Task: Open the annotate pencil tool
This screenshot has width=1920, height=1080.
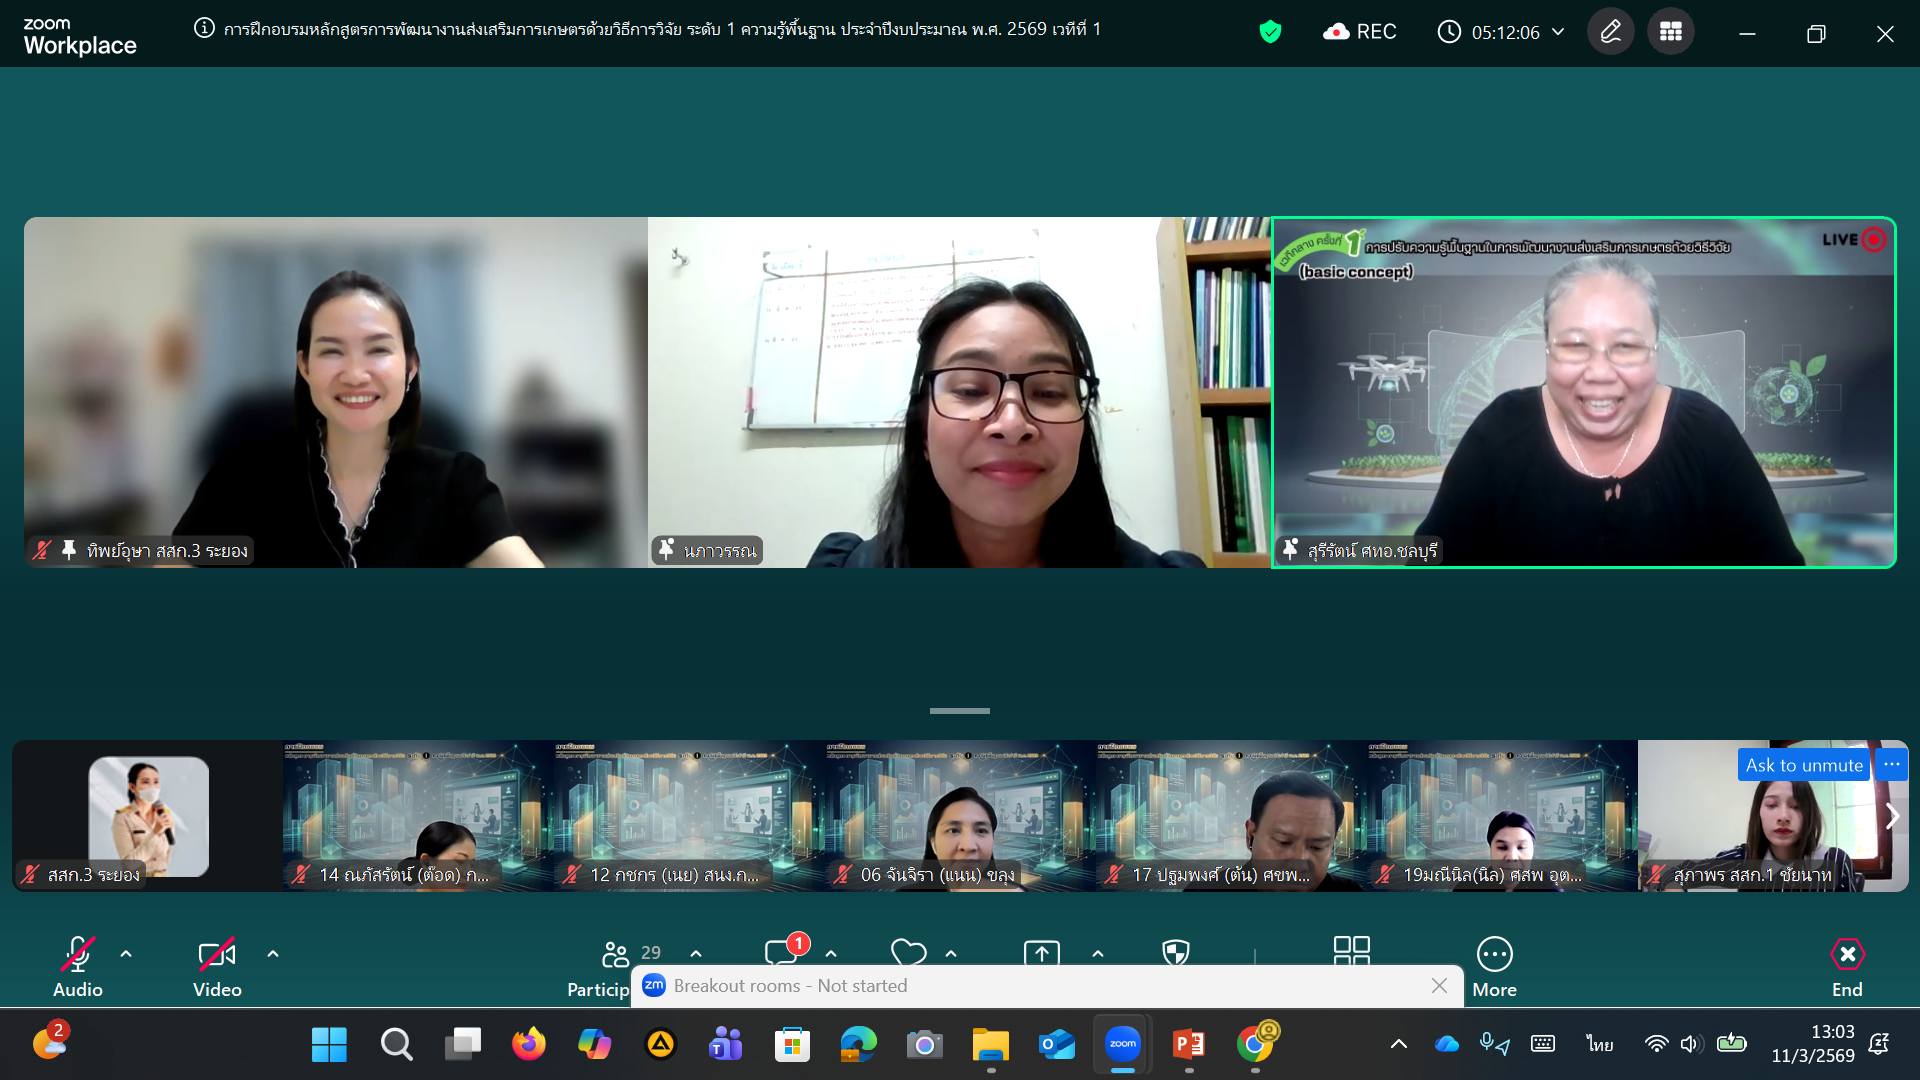Action: (1610, 32)
